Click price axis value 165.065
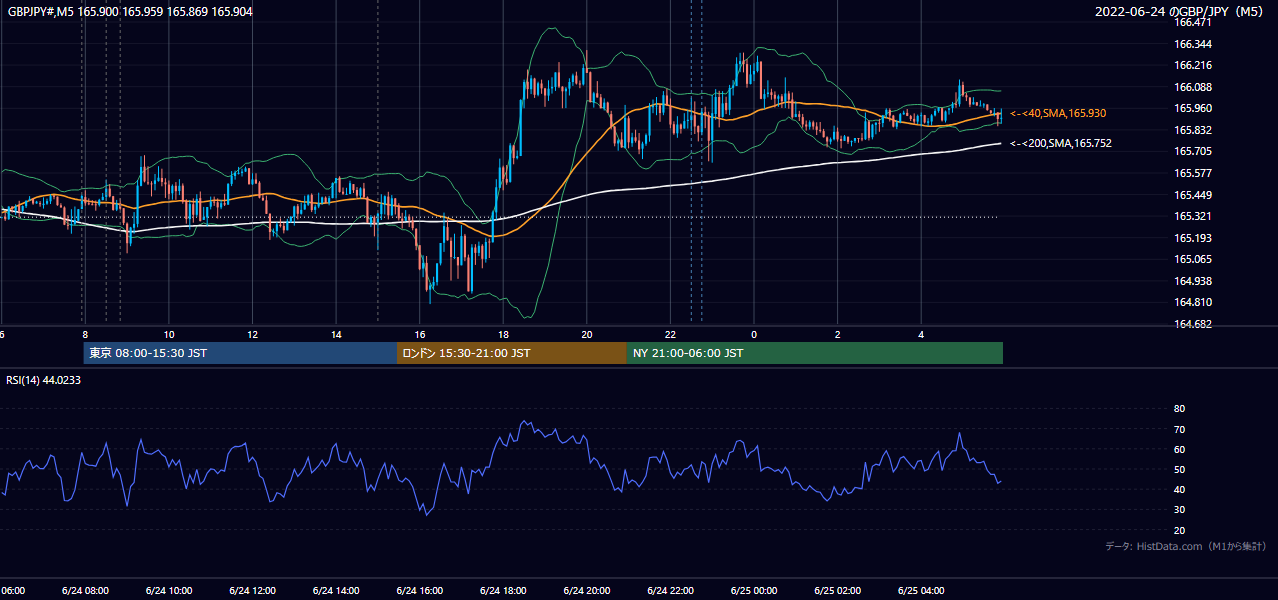Image resolution: width=1278 pixels, height=600 pixels. pyautogui.click(x=1193, y=259)
